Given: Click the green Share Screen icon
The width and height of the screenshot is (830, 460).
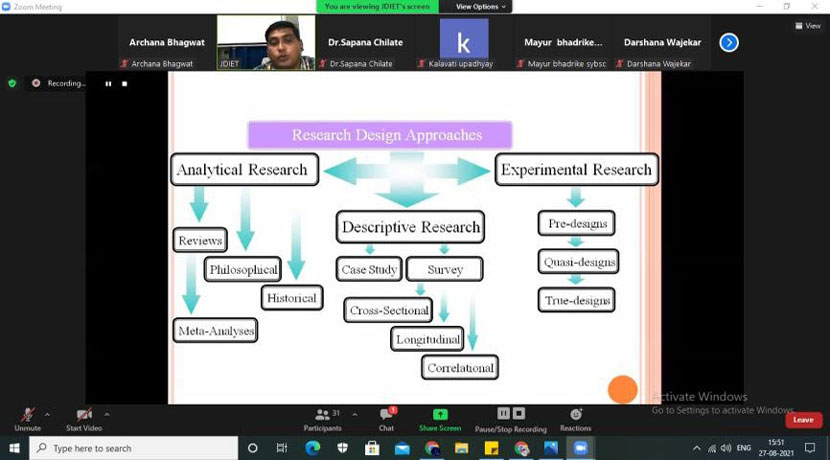Looking at the screenshot, I should coord(440,416).
